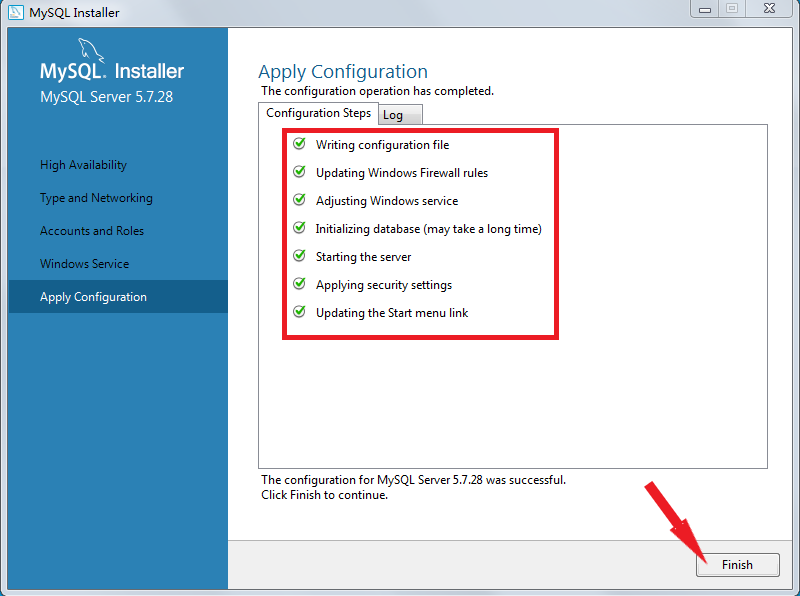Click 'MySQL Server 5.7.28' sidebar subtitle
800x596 pixels.
pyautogui.click(x=107, y=97)
